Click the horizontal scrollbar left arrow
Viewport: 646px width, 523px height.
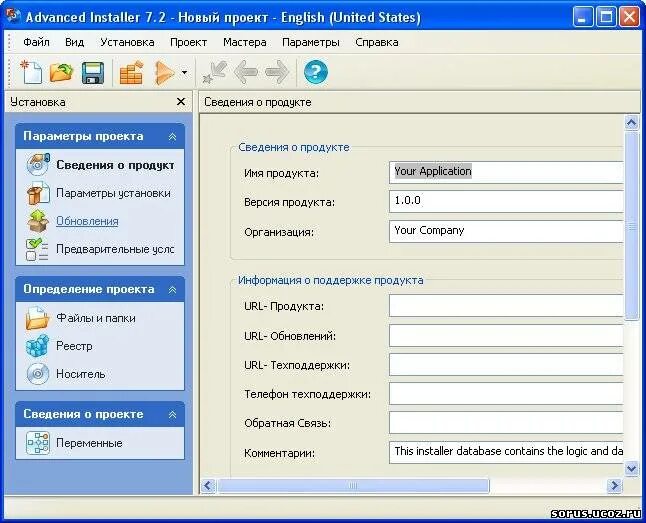pos(208,485)
